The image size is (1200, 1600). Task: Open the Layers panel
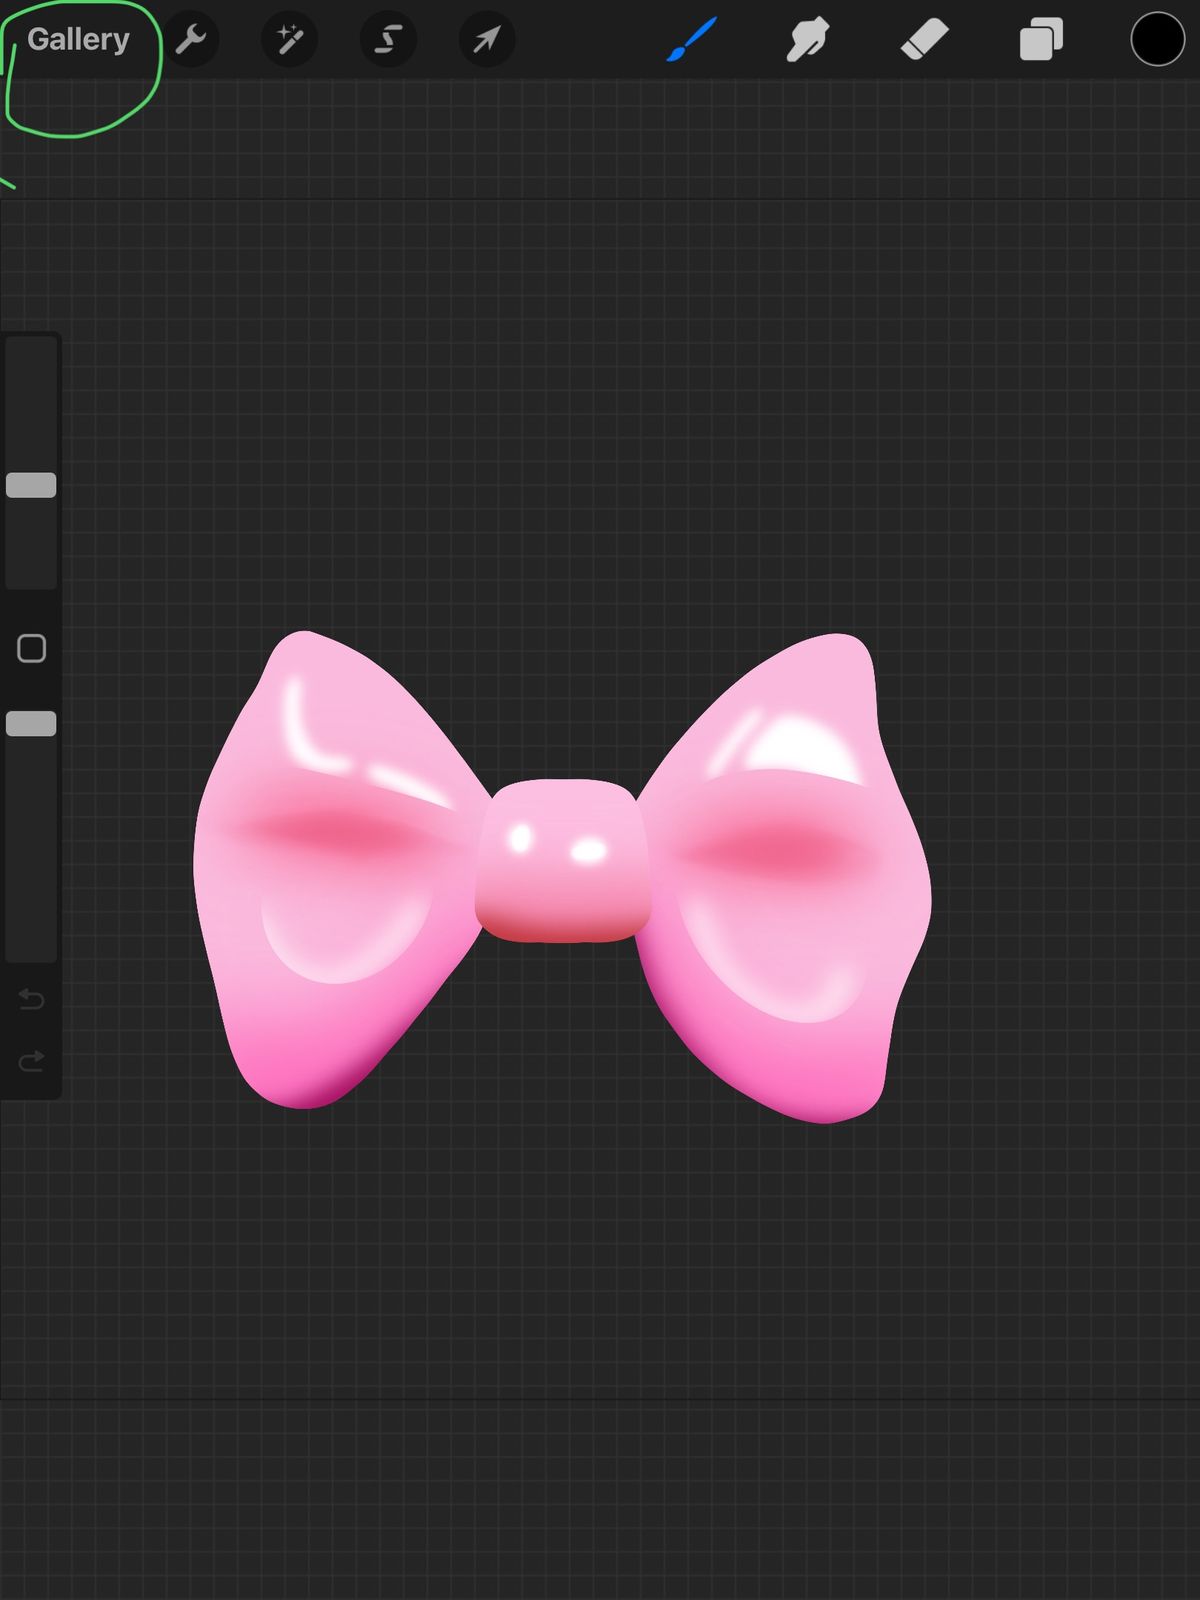point(1041,40)
